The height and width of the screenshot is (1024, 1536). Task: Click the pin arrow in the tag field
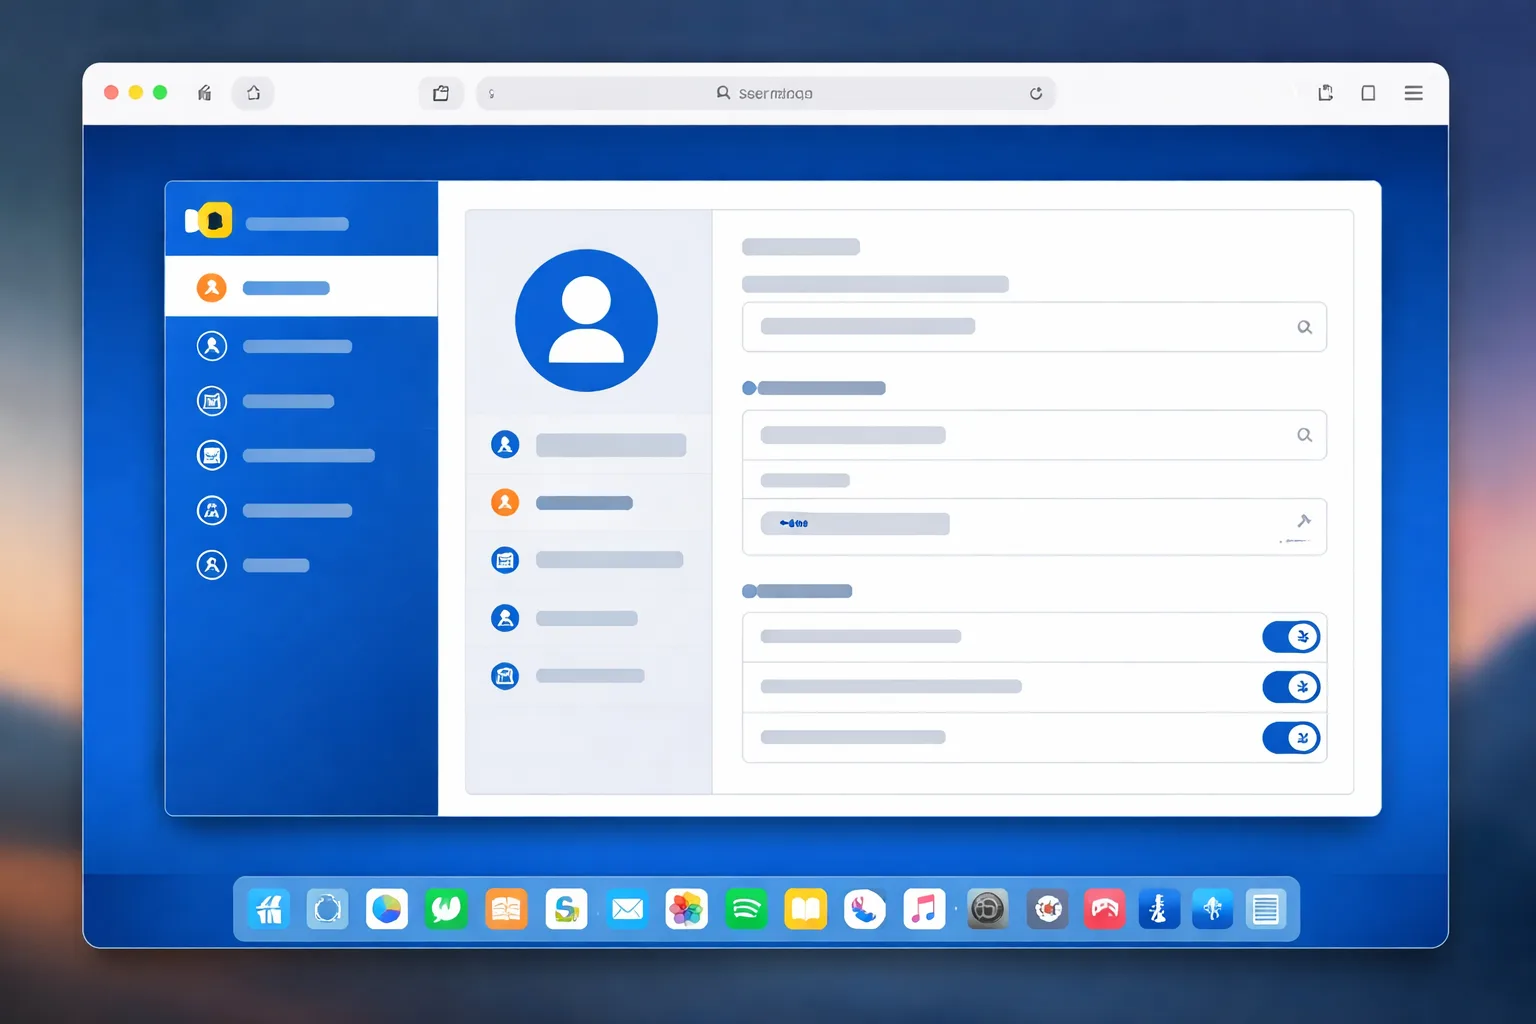[x=1303, y=521]
